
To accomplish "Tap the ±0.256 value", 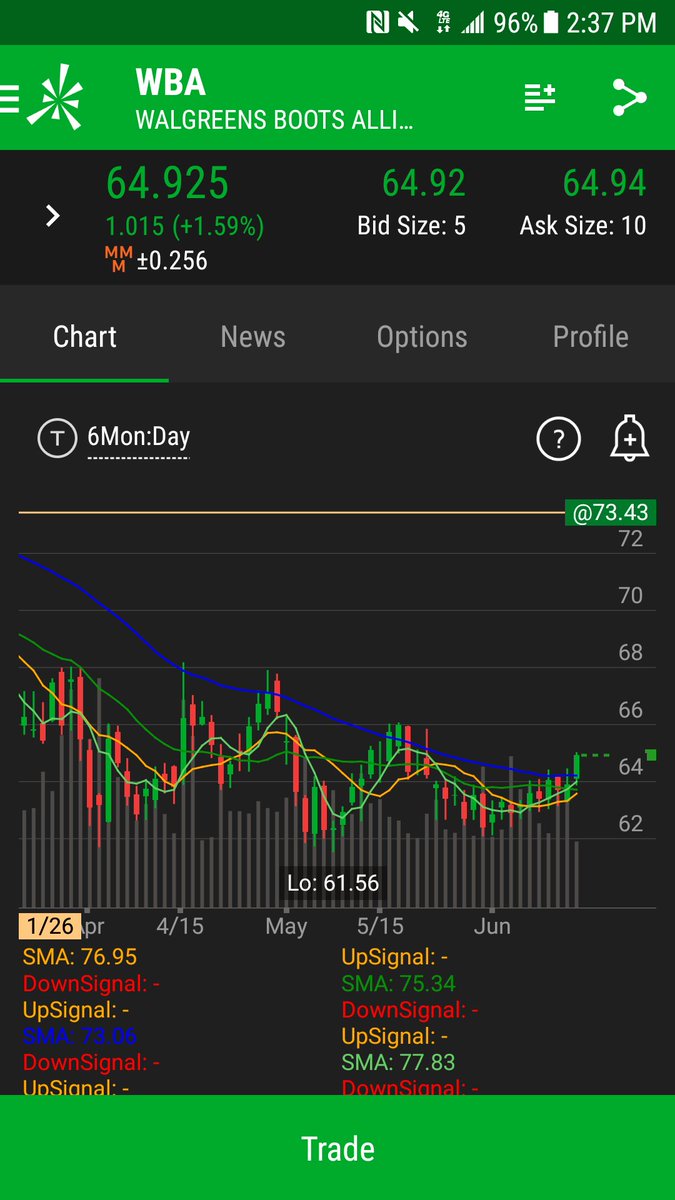I will coord(171,261).
